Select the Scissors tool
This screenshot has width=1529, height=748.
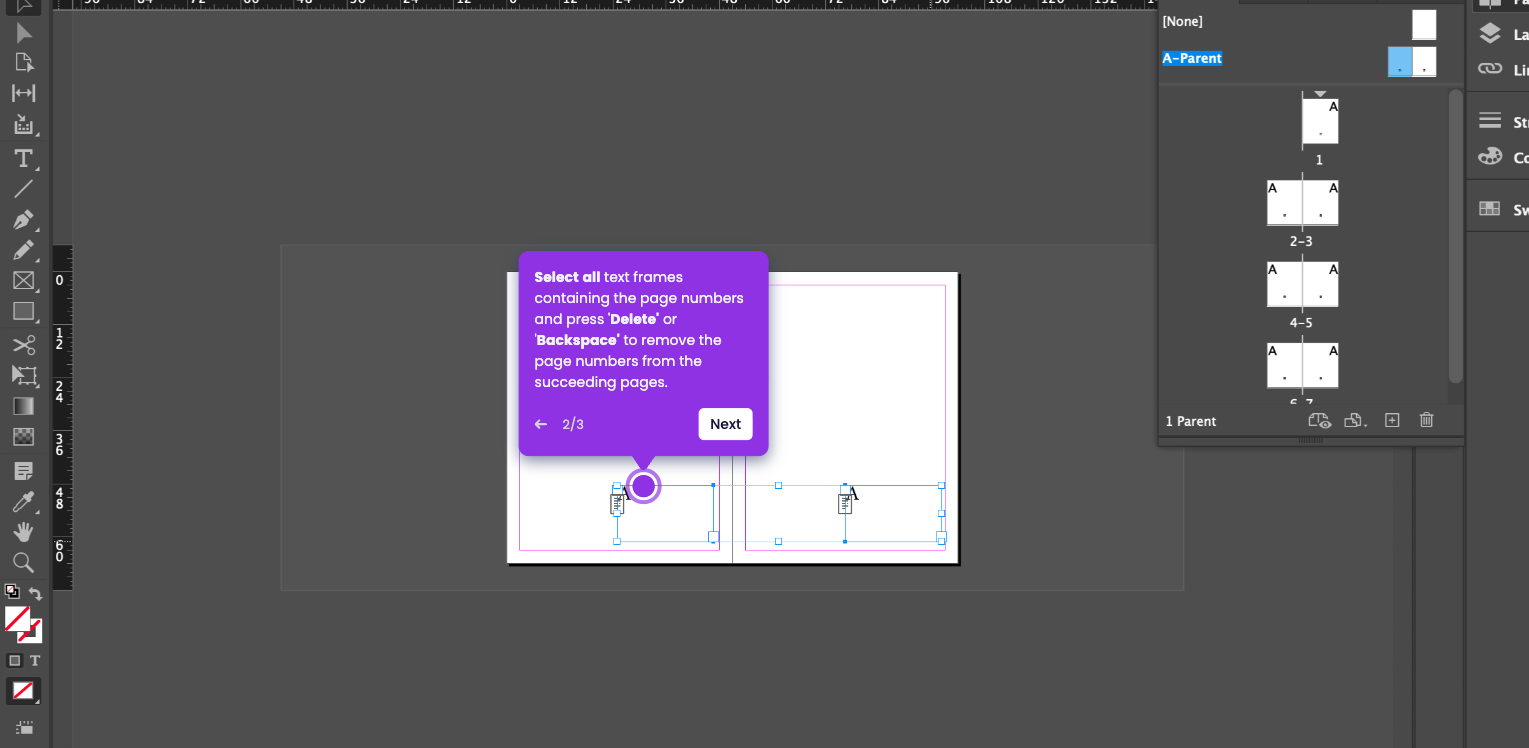(x=23, y=345)
